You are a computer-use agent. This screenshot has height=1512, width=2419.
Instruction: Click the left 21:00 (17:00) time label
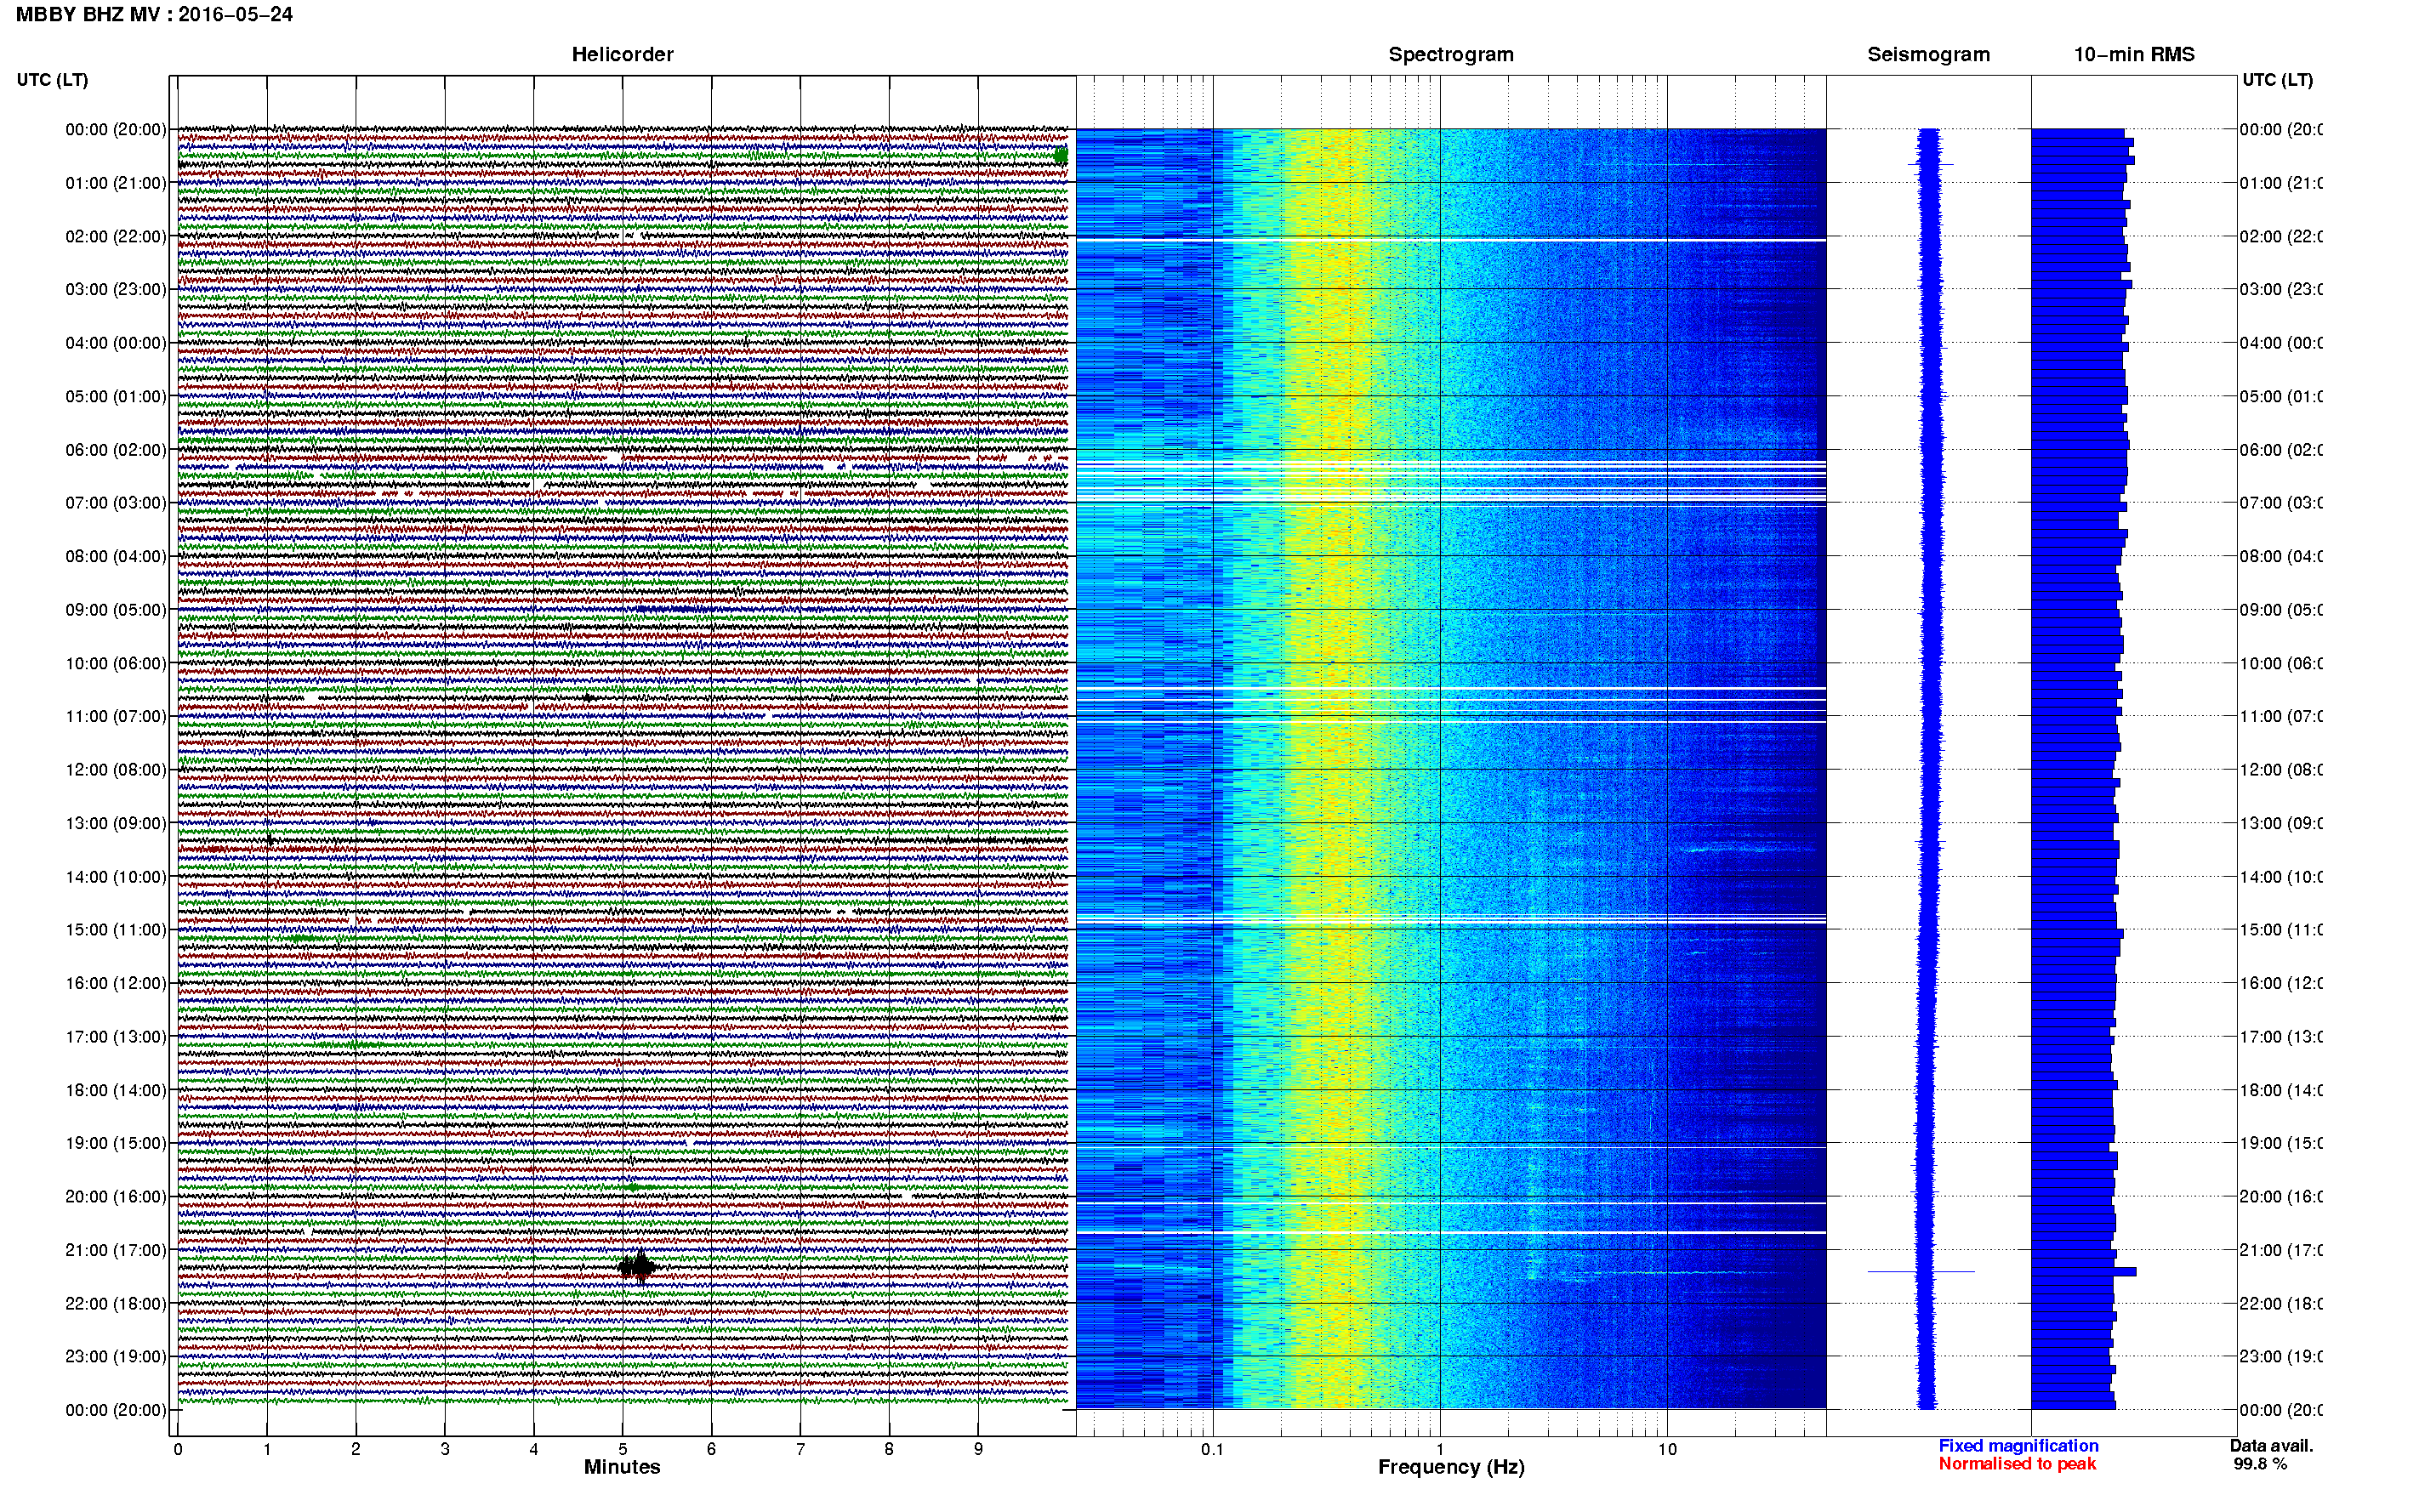tap(116, 1250)
